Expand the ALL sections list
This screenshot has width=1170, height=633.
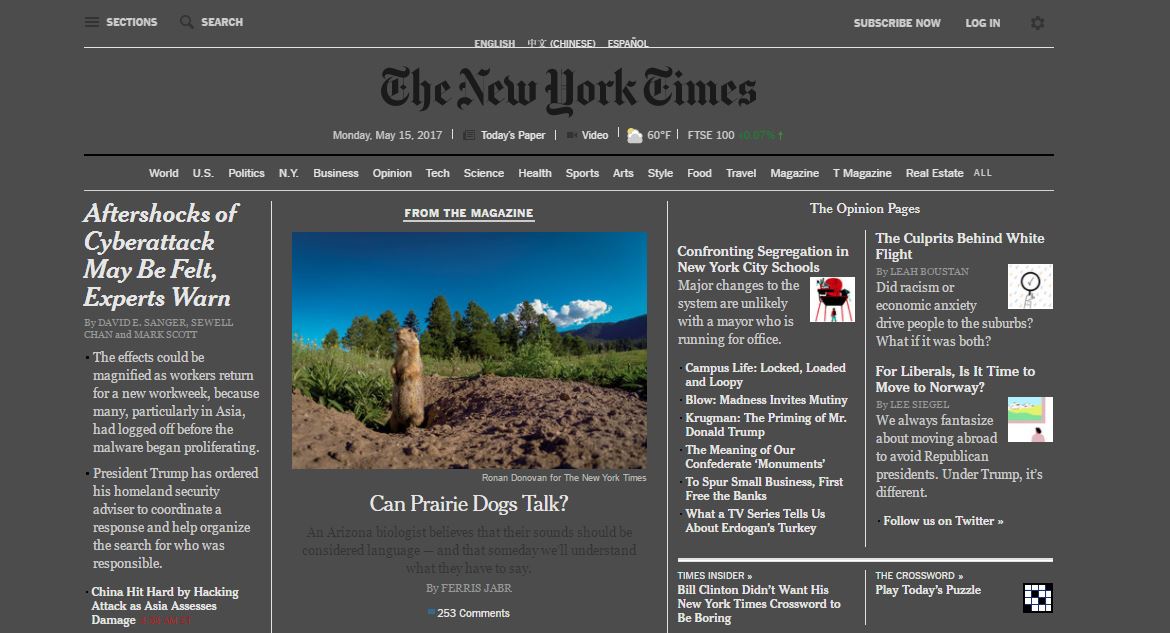coord(982,172)
